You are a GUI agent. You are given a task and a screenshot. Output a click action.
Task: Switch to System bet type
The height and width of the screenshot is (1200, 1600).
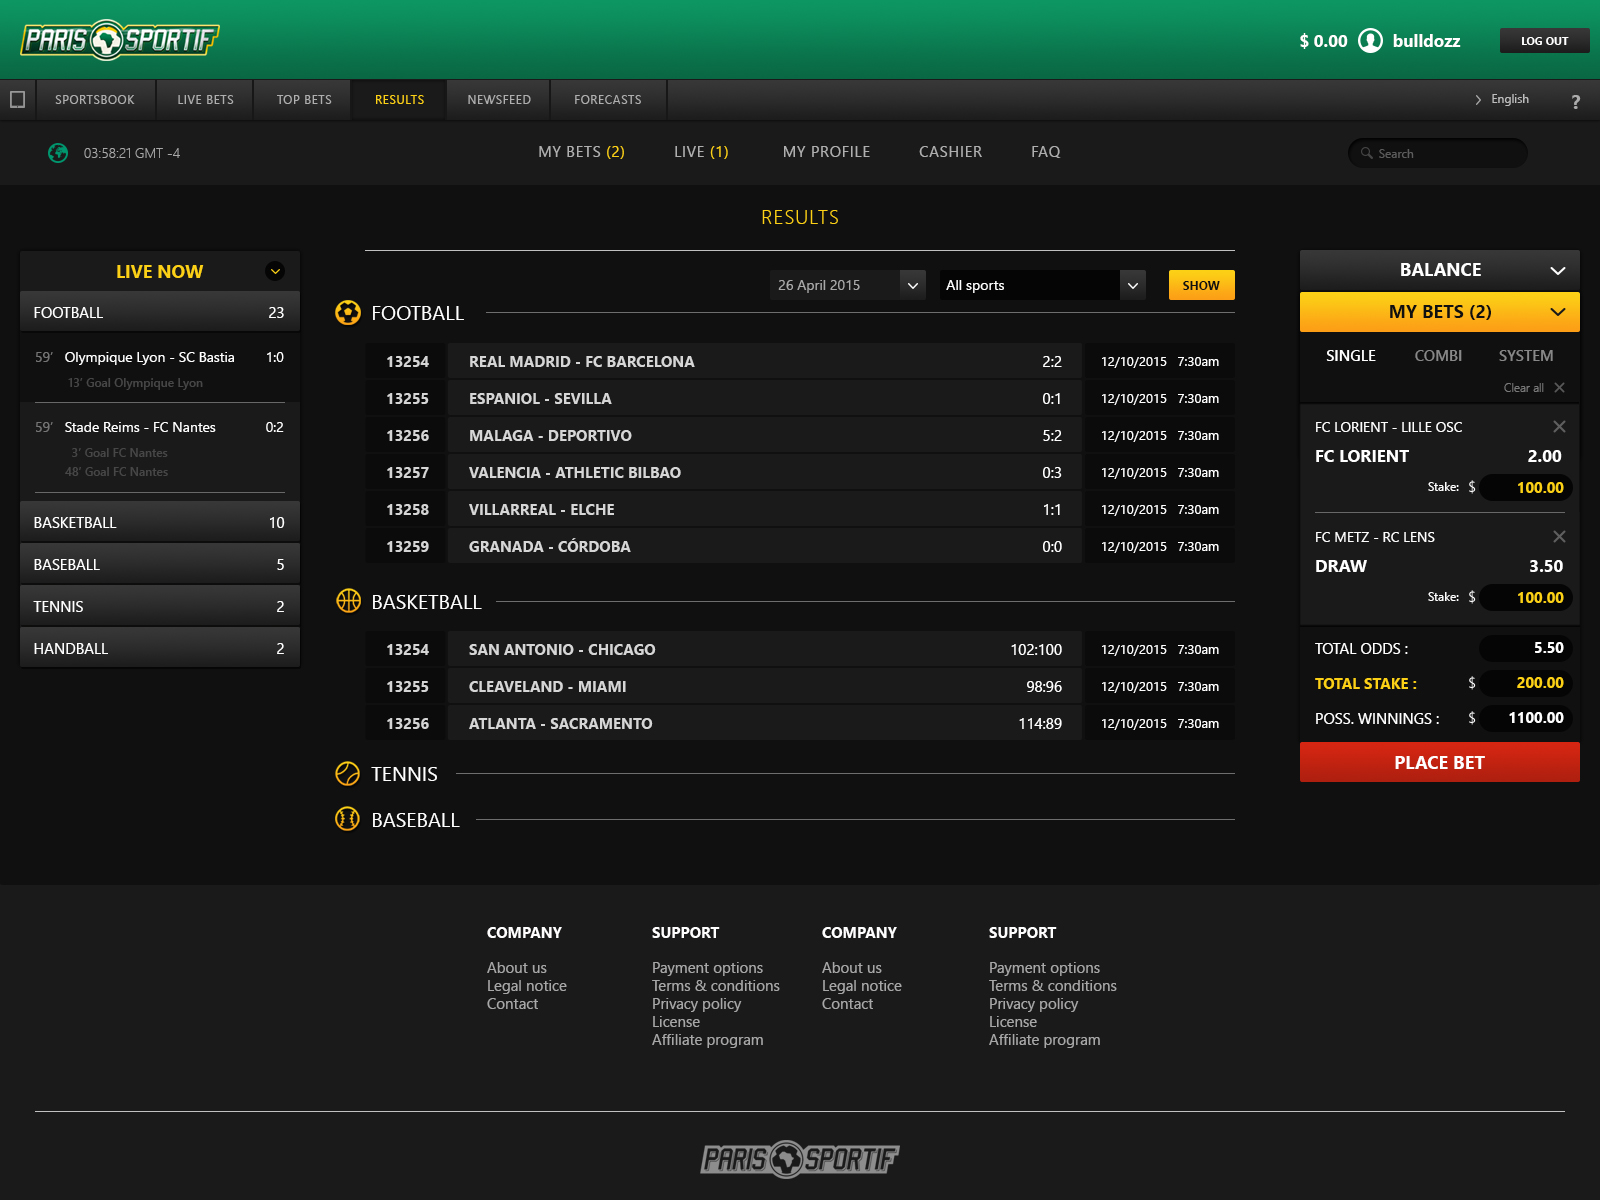point(1525,356)
